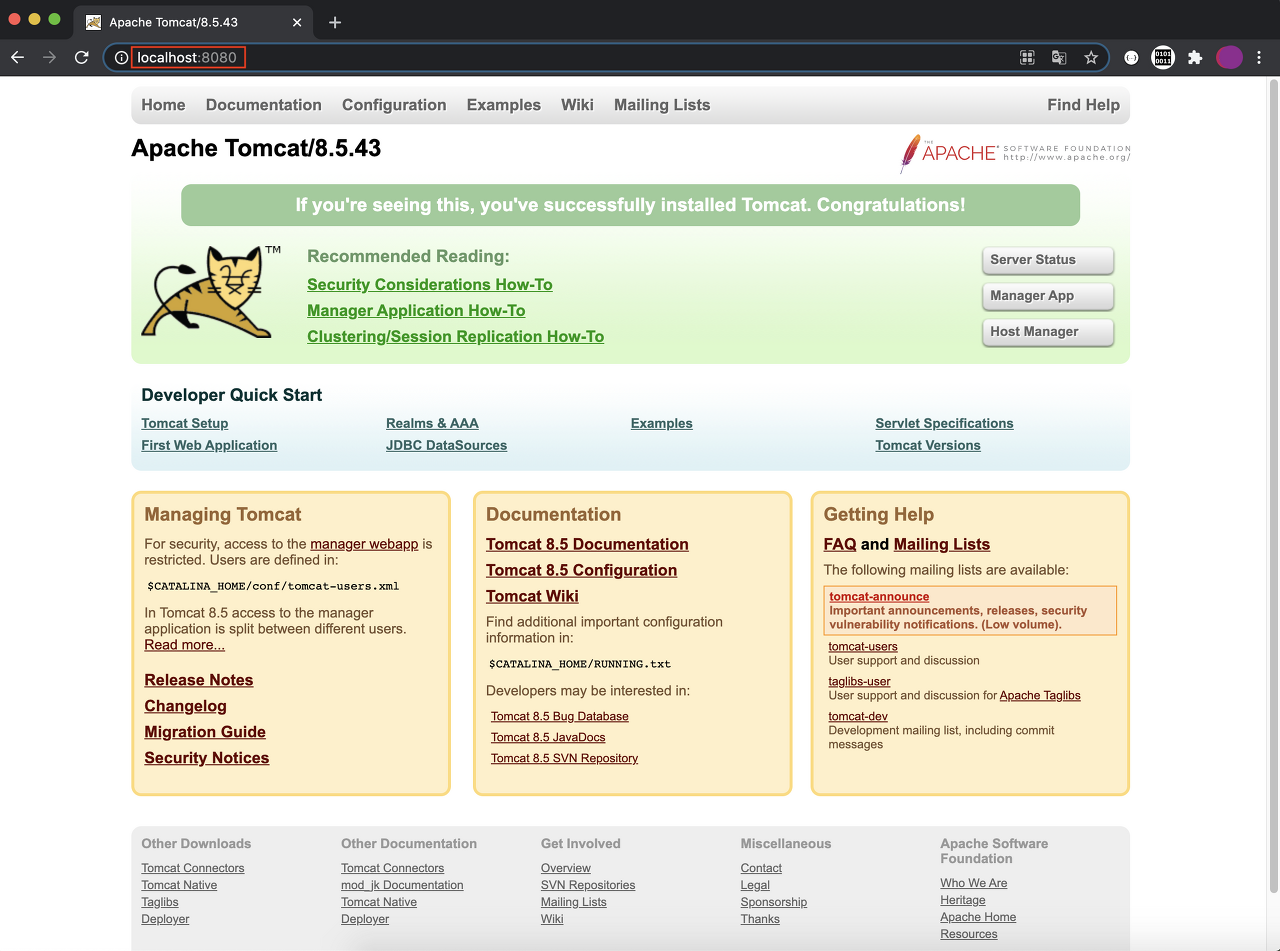Open Find Help in the navigation bar
The width and height of the screenshot is (1280, 951).
[1084, 105]
